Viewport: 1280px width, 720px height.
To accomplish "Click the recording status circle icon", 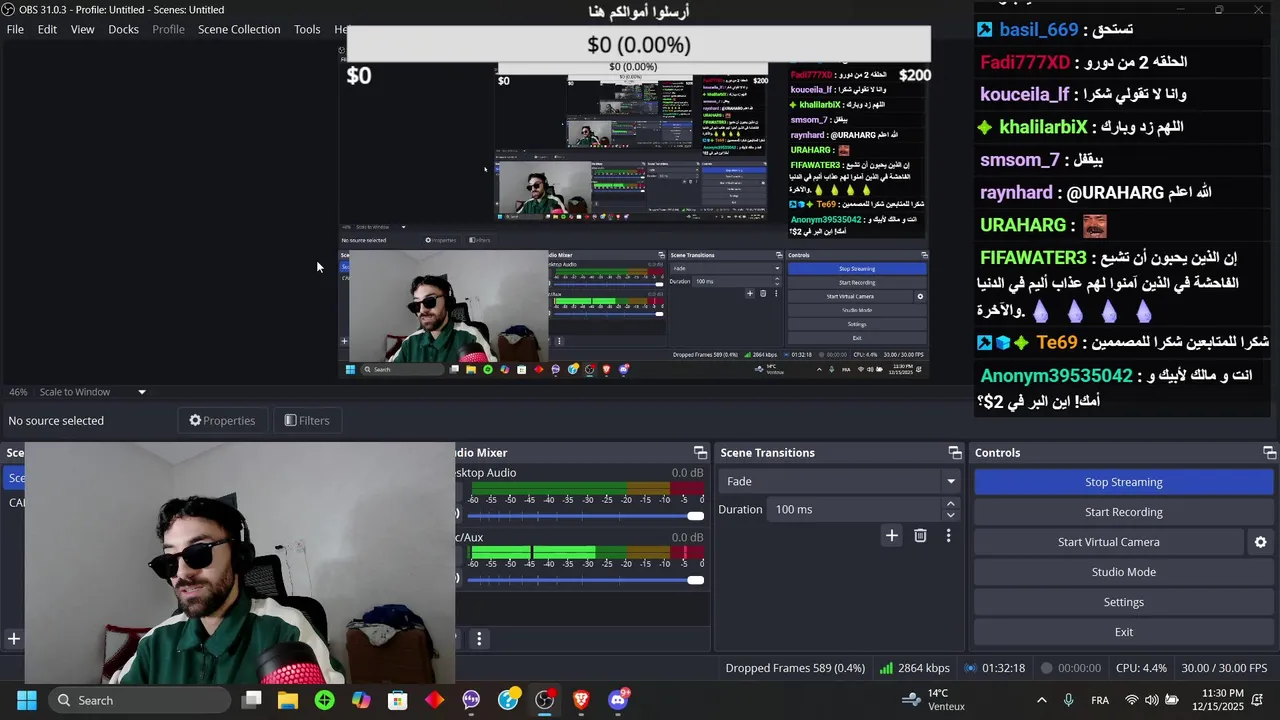I will pos(1047,668).
